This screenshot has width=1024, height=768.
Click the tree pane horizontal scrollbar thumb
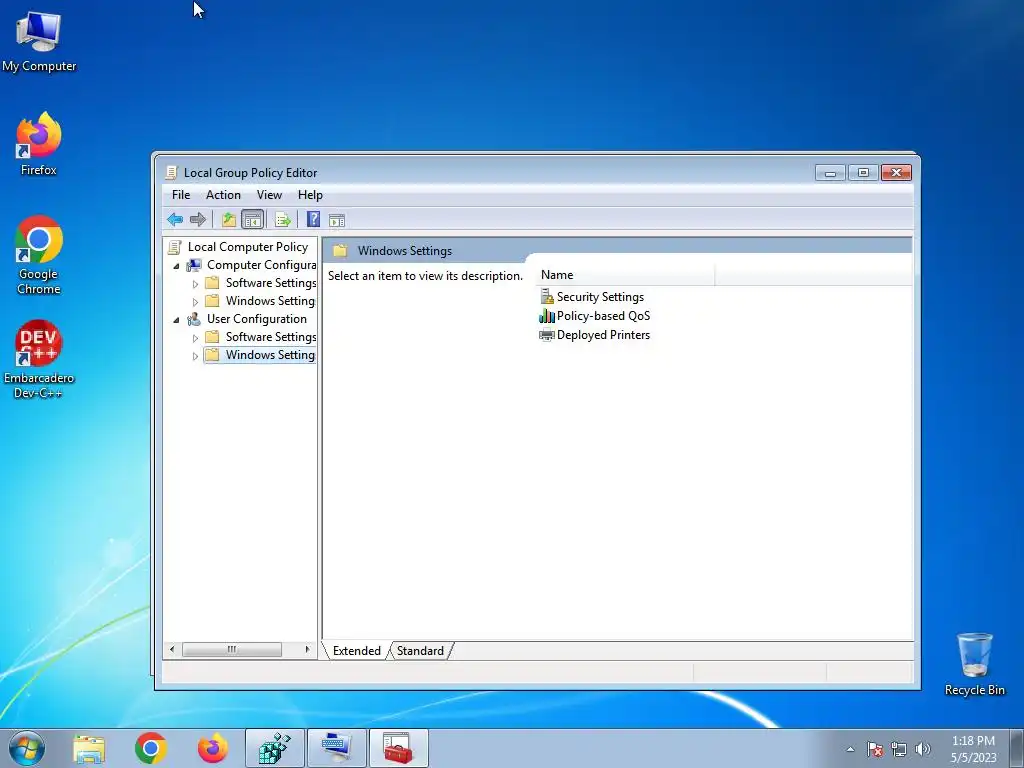232,649
